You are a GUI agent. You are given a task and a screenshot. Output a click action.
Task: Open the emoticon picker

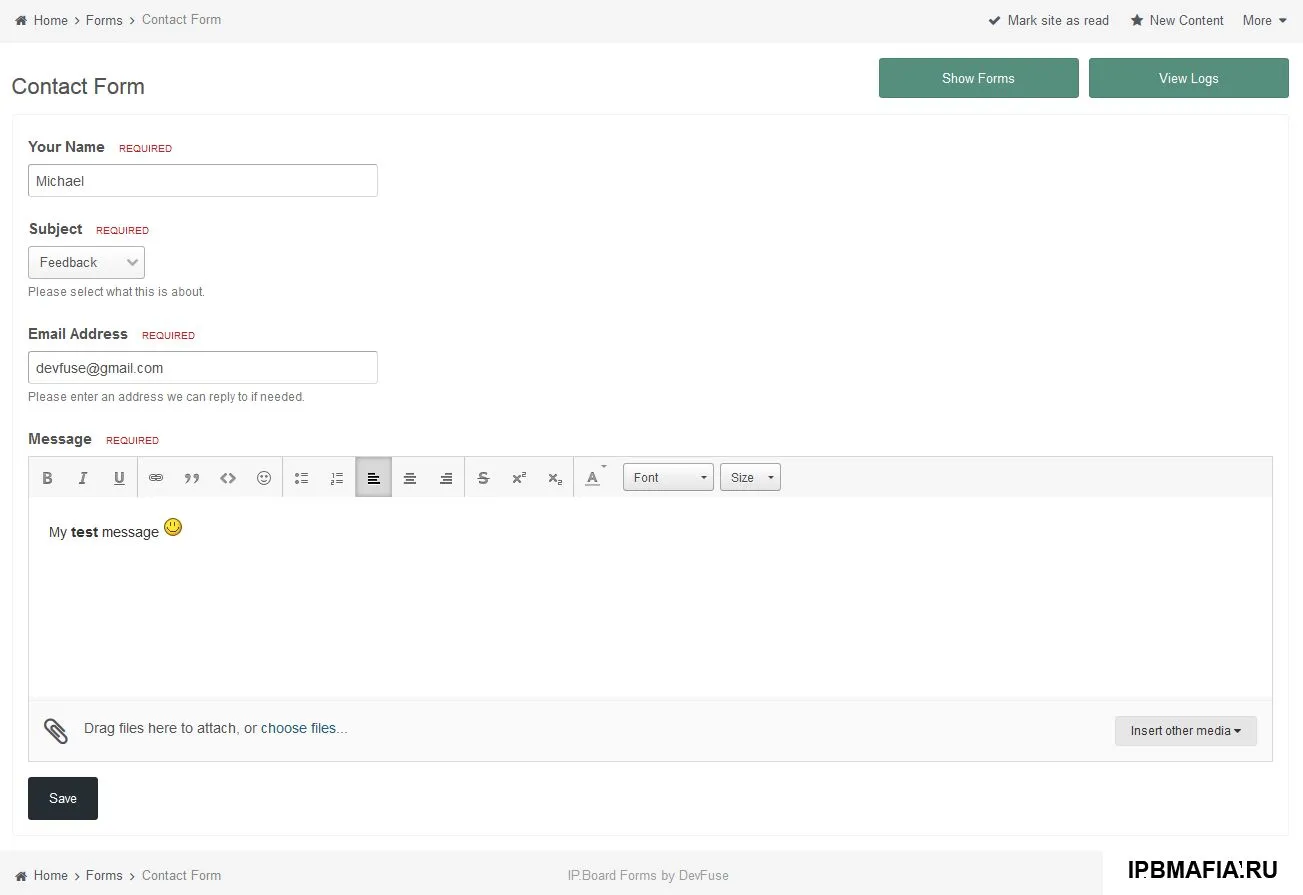click(264, 478)
